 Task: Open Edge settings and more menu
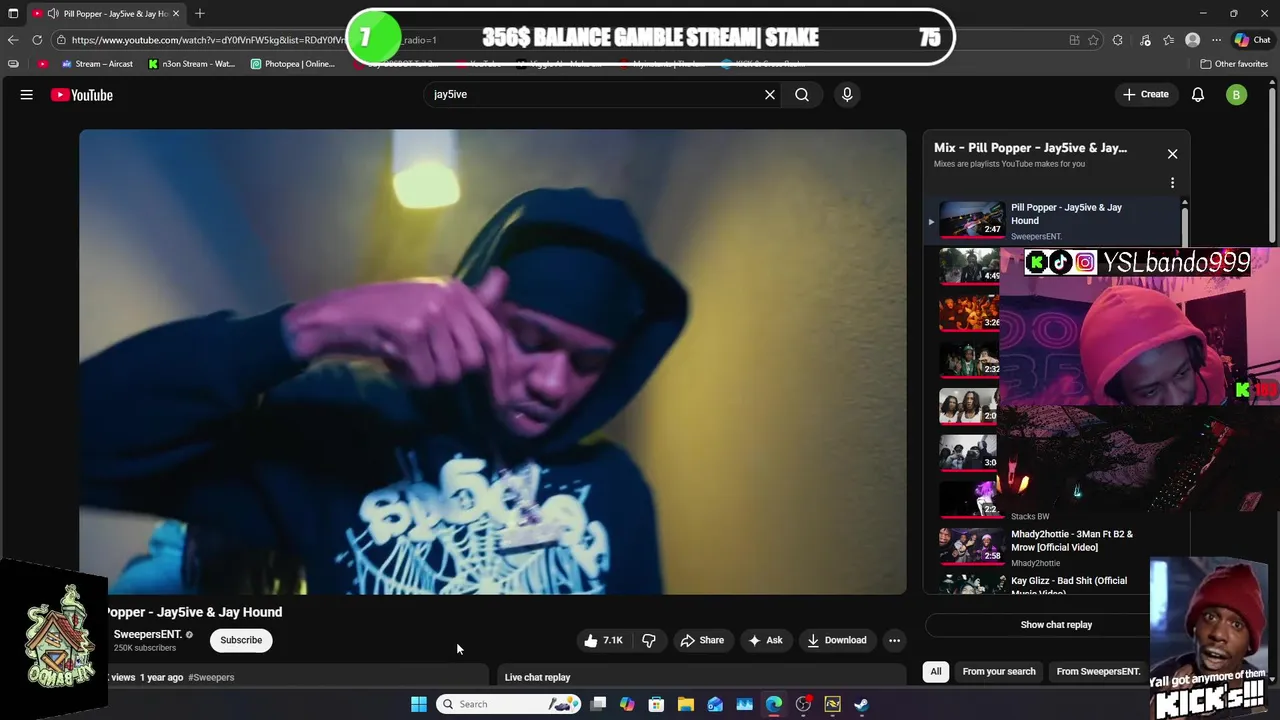click(1216, 40)
